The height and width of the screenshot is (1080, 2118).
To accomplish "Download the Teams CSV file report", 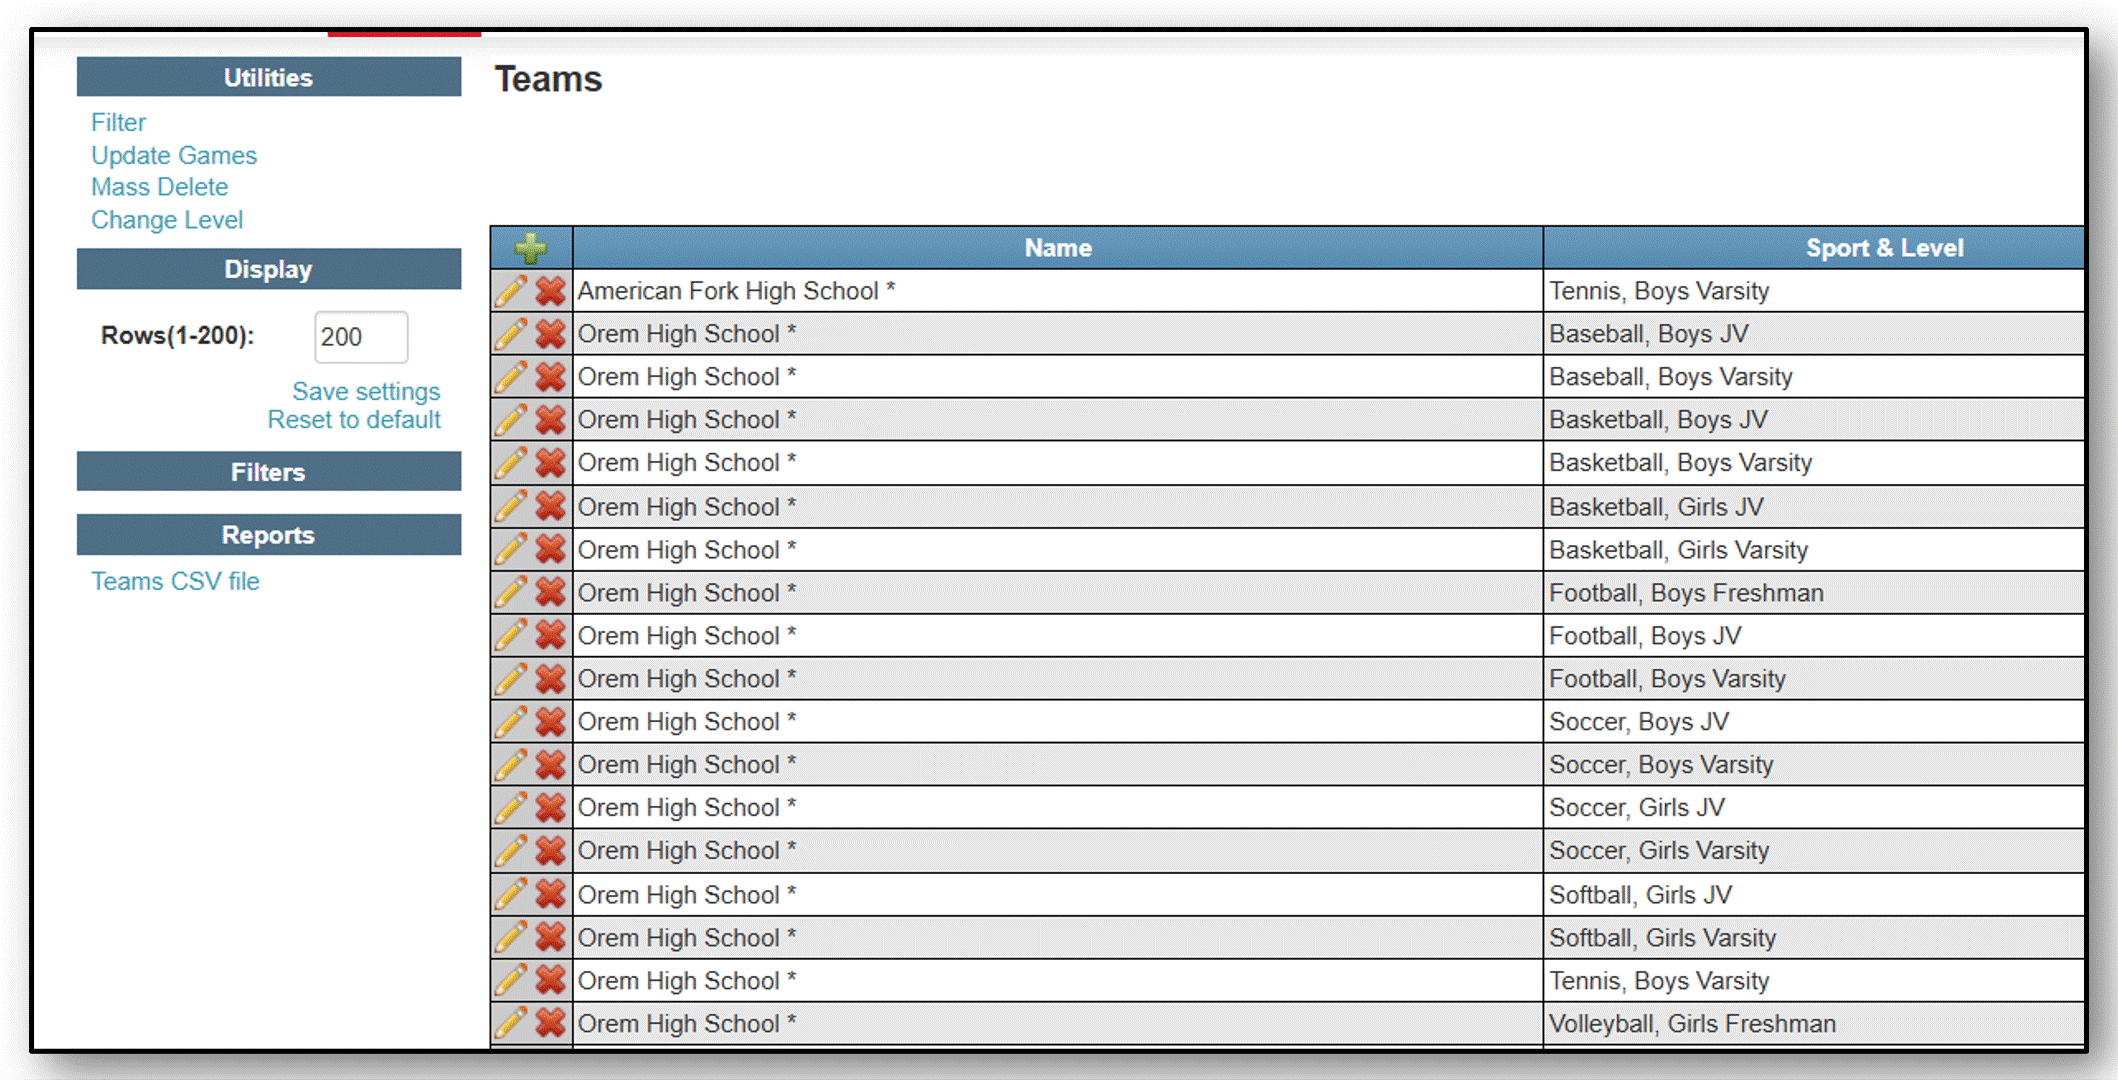I will (175, 581).
